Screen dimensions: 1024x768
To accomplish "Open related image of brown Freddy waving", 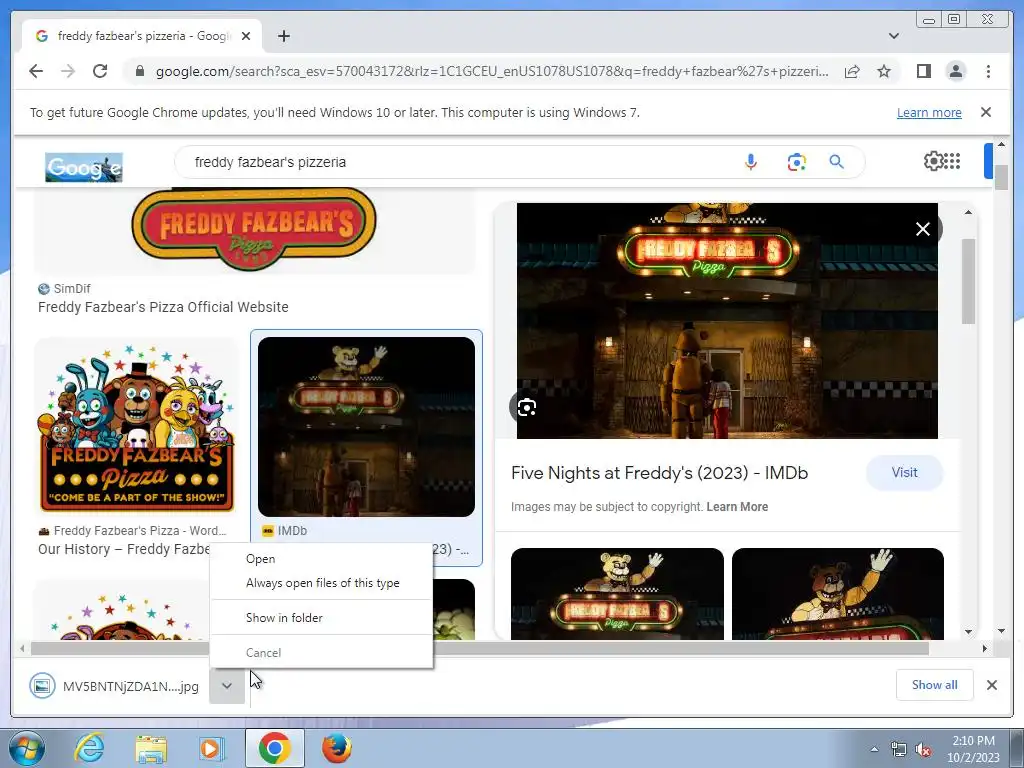I will (837, 594).
